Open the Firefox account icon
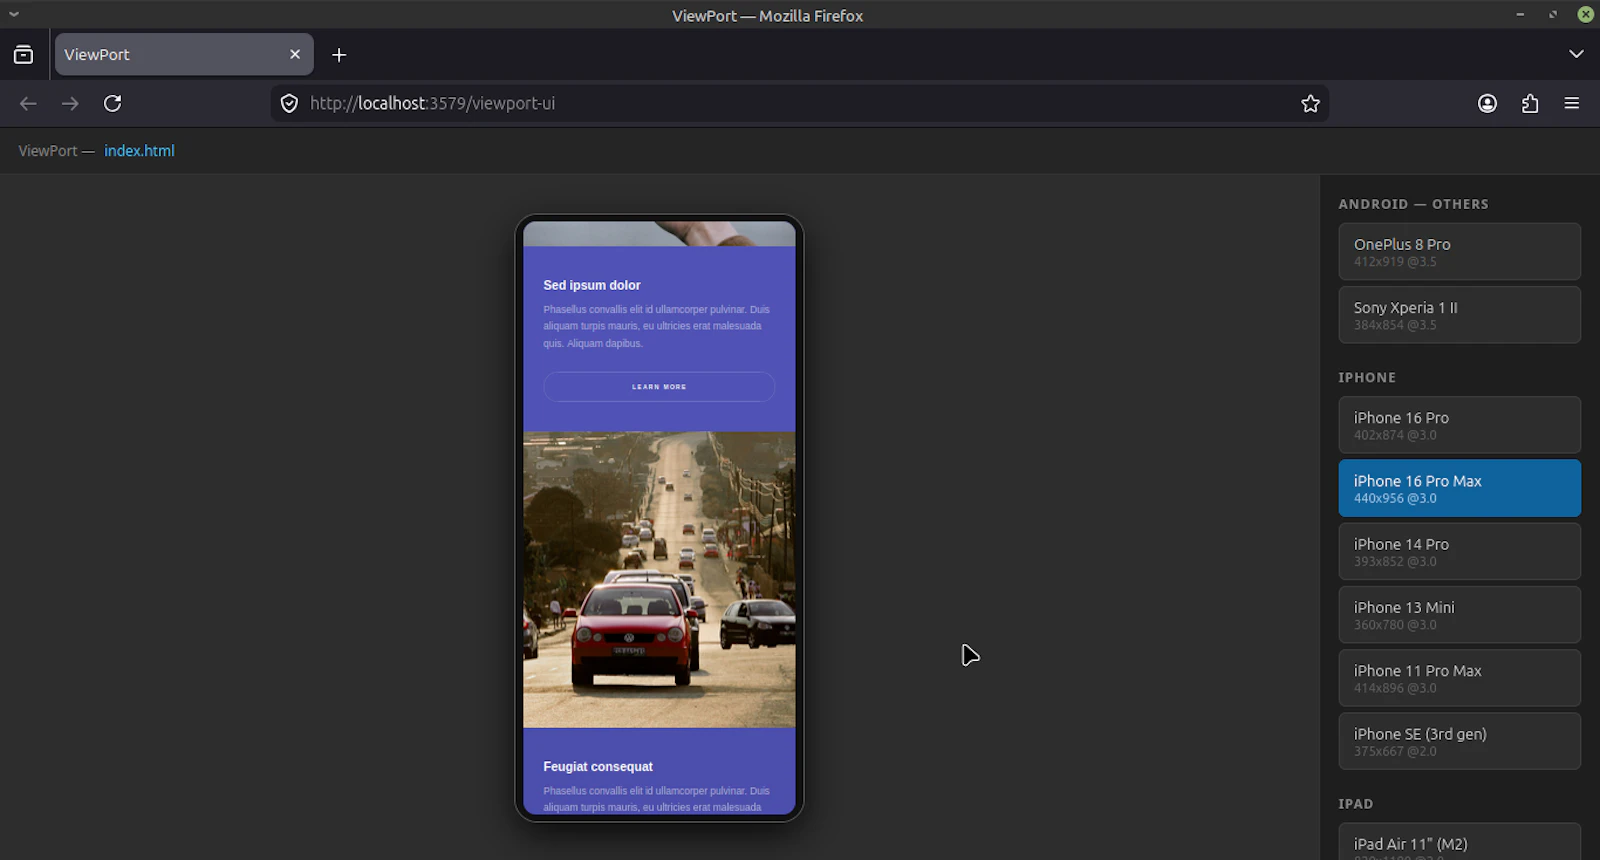The width and height of the screenshot is (1600, 860). [1487, 103]
